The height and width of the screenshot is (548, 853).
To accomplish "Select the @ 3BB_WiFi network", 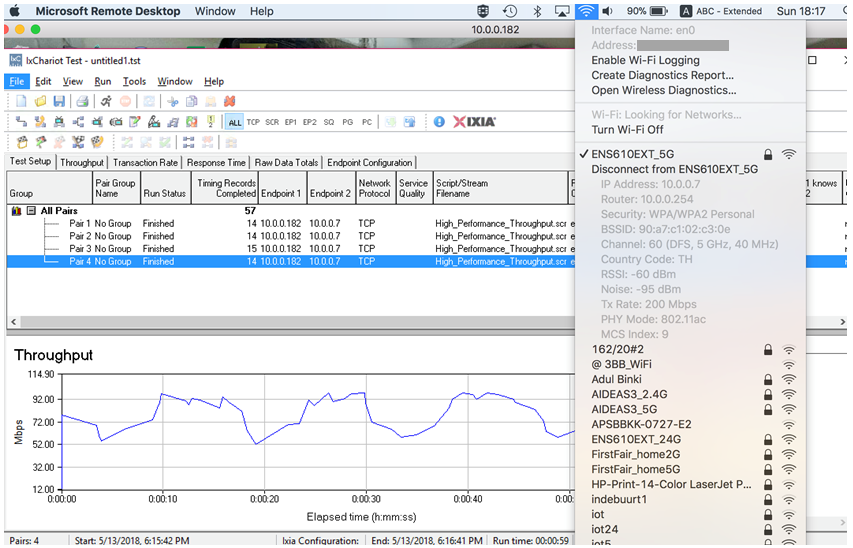I will pyautogui.click(x=690, y=364).
